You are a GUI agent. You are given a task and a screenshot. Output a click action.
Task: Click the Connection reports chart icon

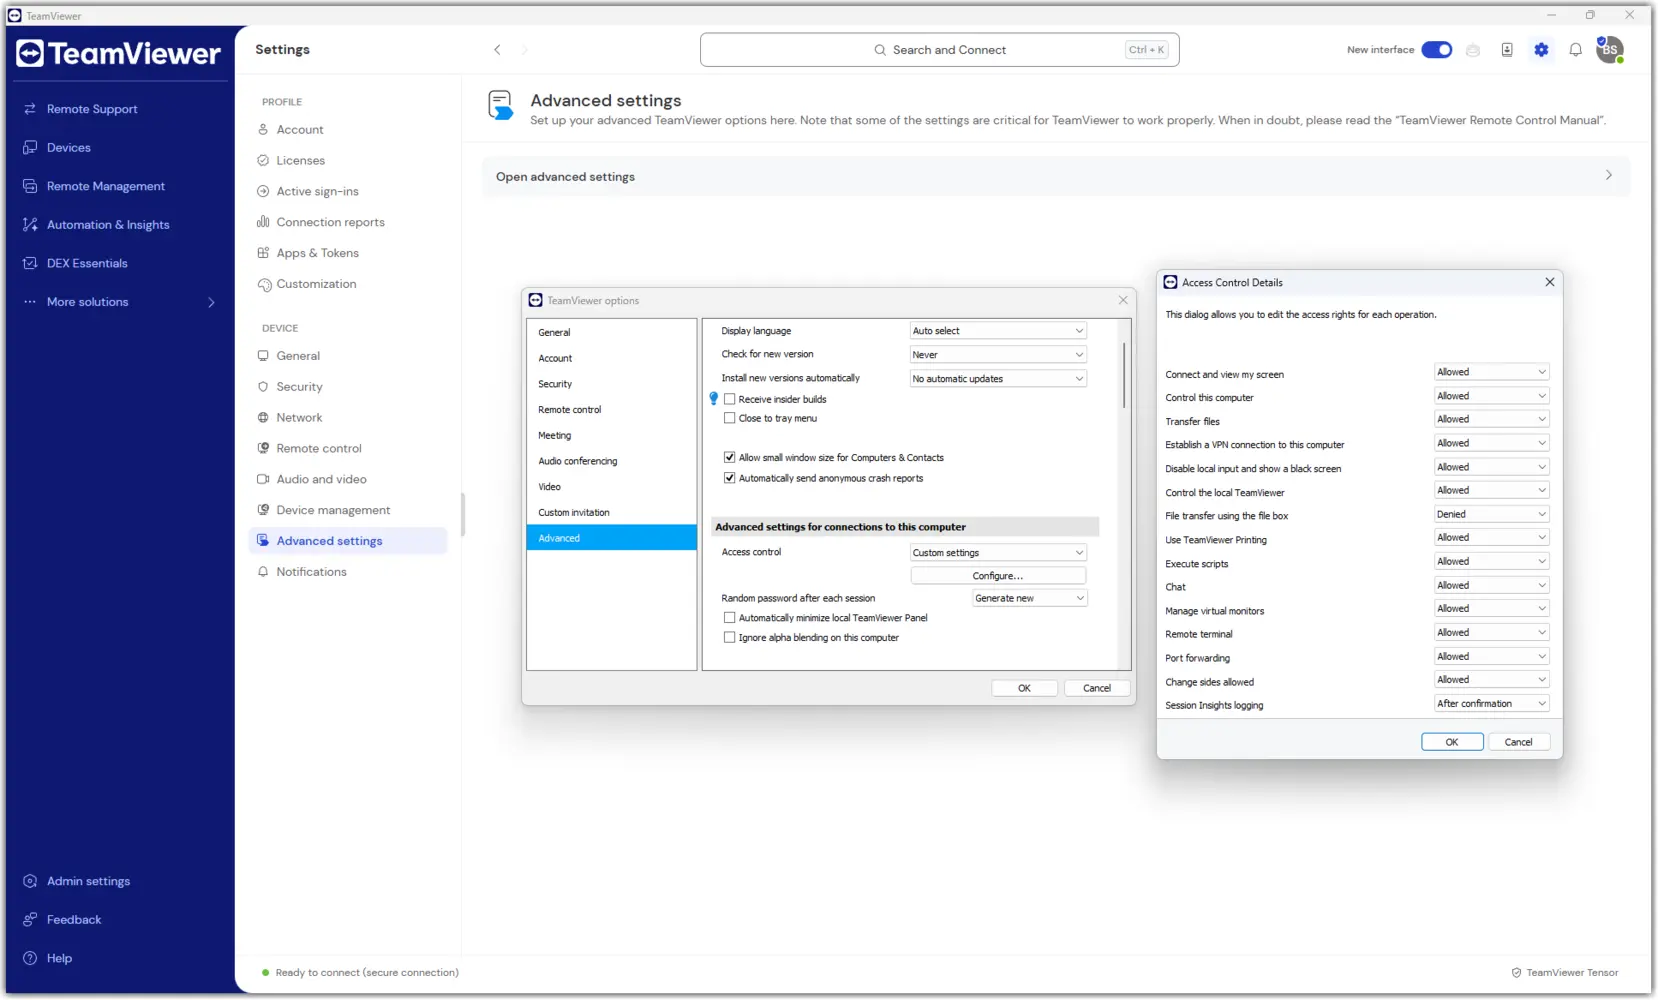pyautogui.click(x=263, y=222)
